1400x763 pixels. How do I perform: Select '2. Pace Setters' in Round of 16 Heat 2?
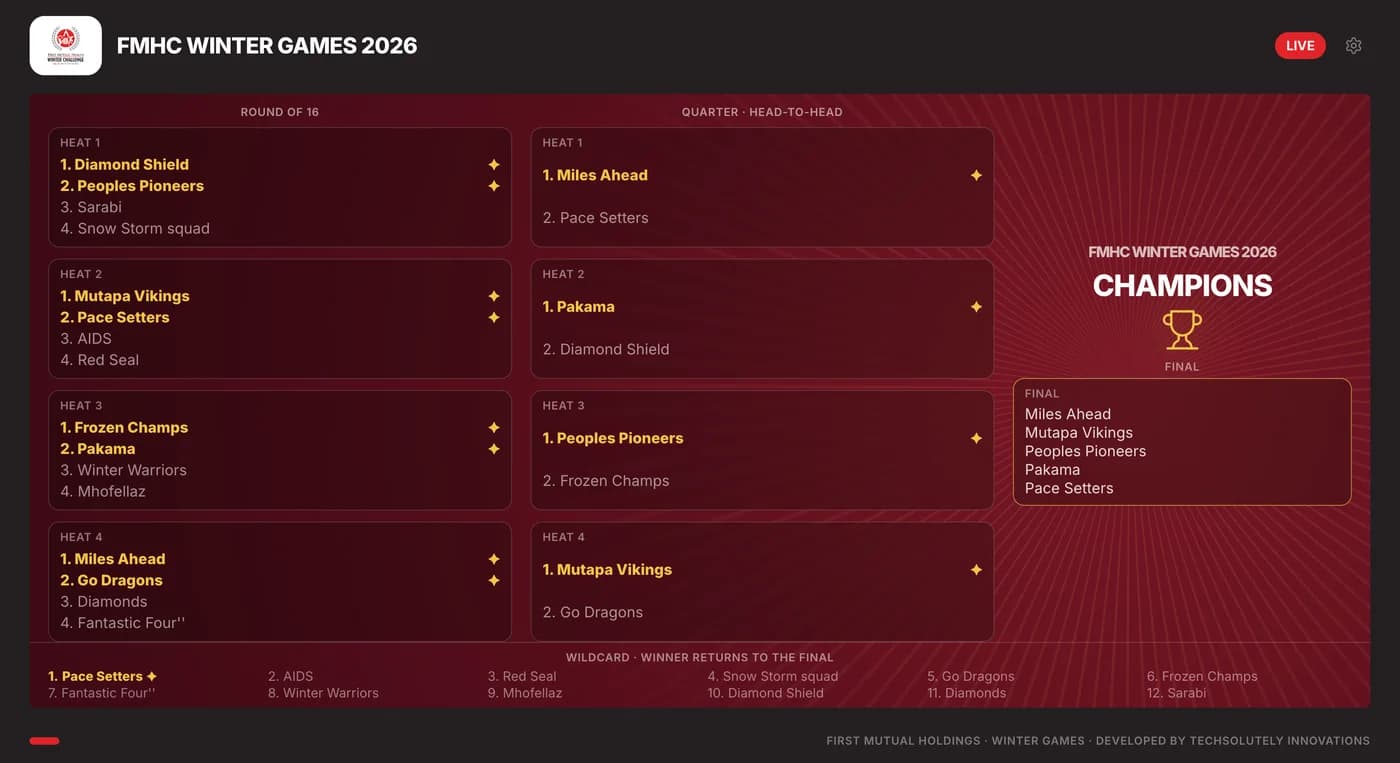(115, 317)
